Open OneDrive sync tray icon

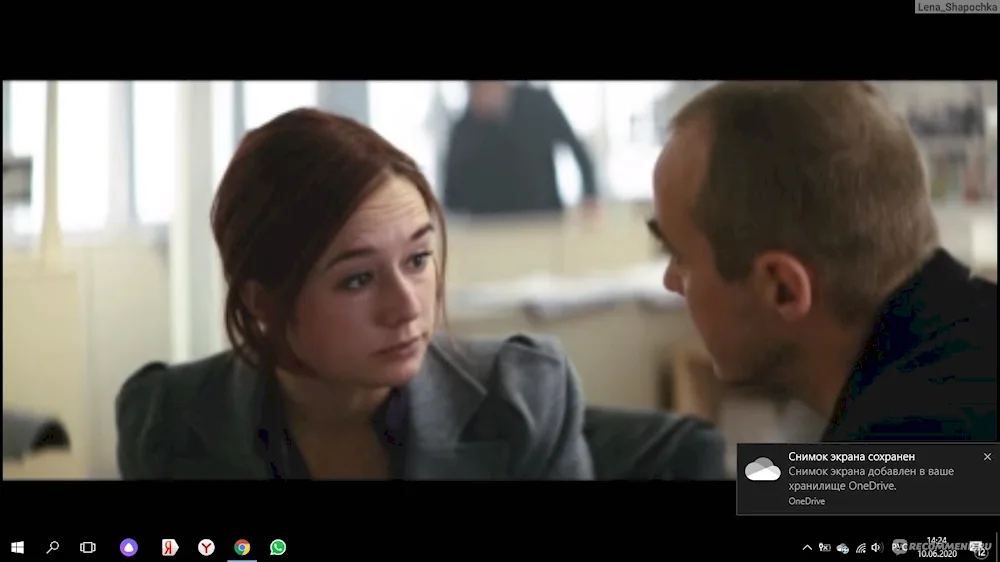coord(842,548)
